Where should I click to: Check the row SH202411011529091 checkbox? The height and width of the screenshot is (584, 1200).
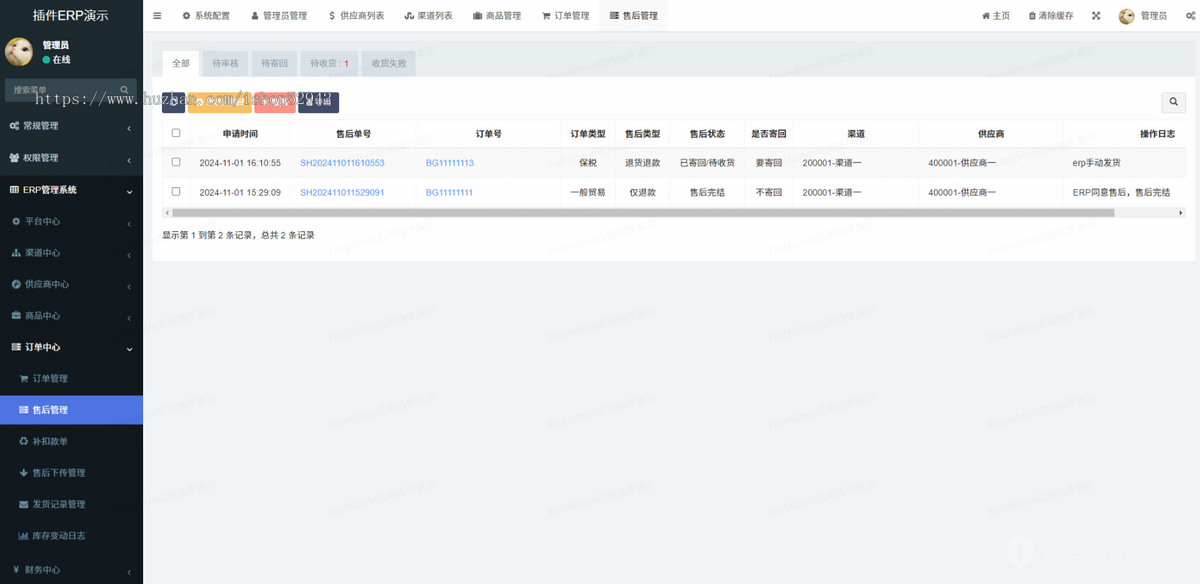click(176, 191)
